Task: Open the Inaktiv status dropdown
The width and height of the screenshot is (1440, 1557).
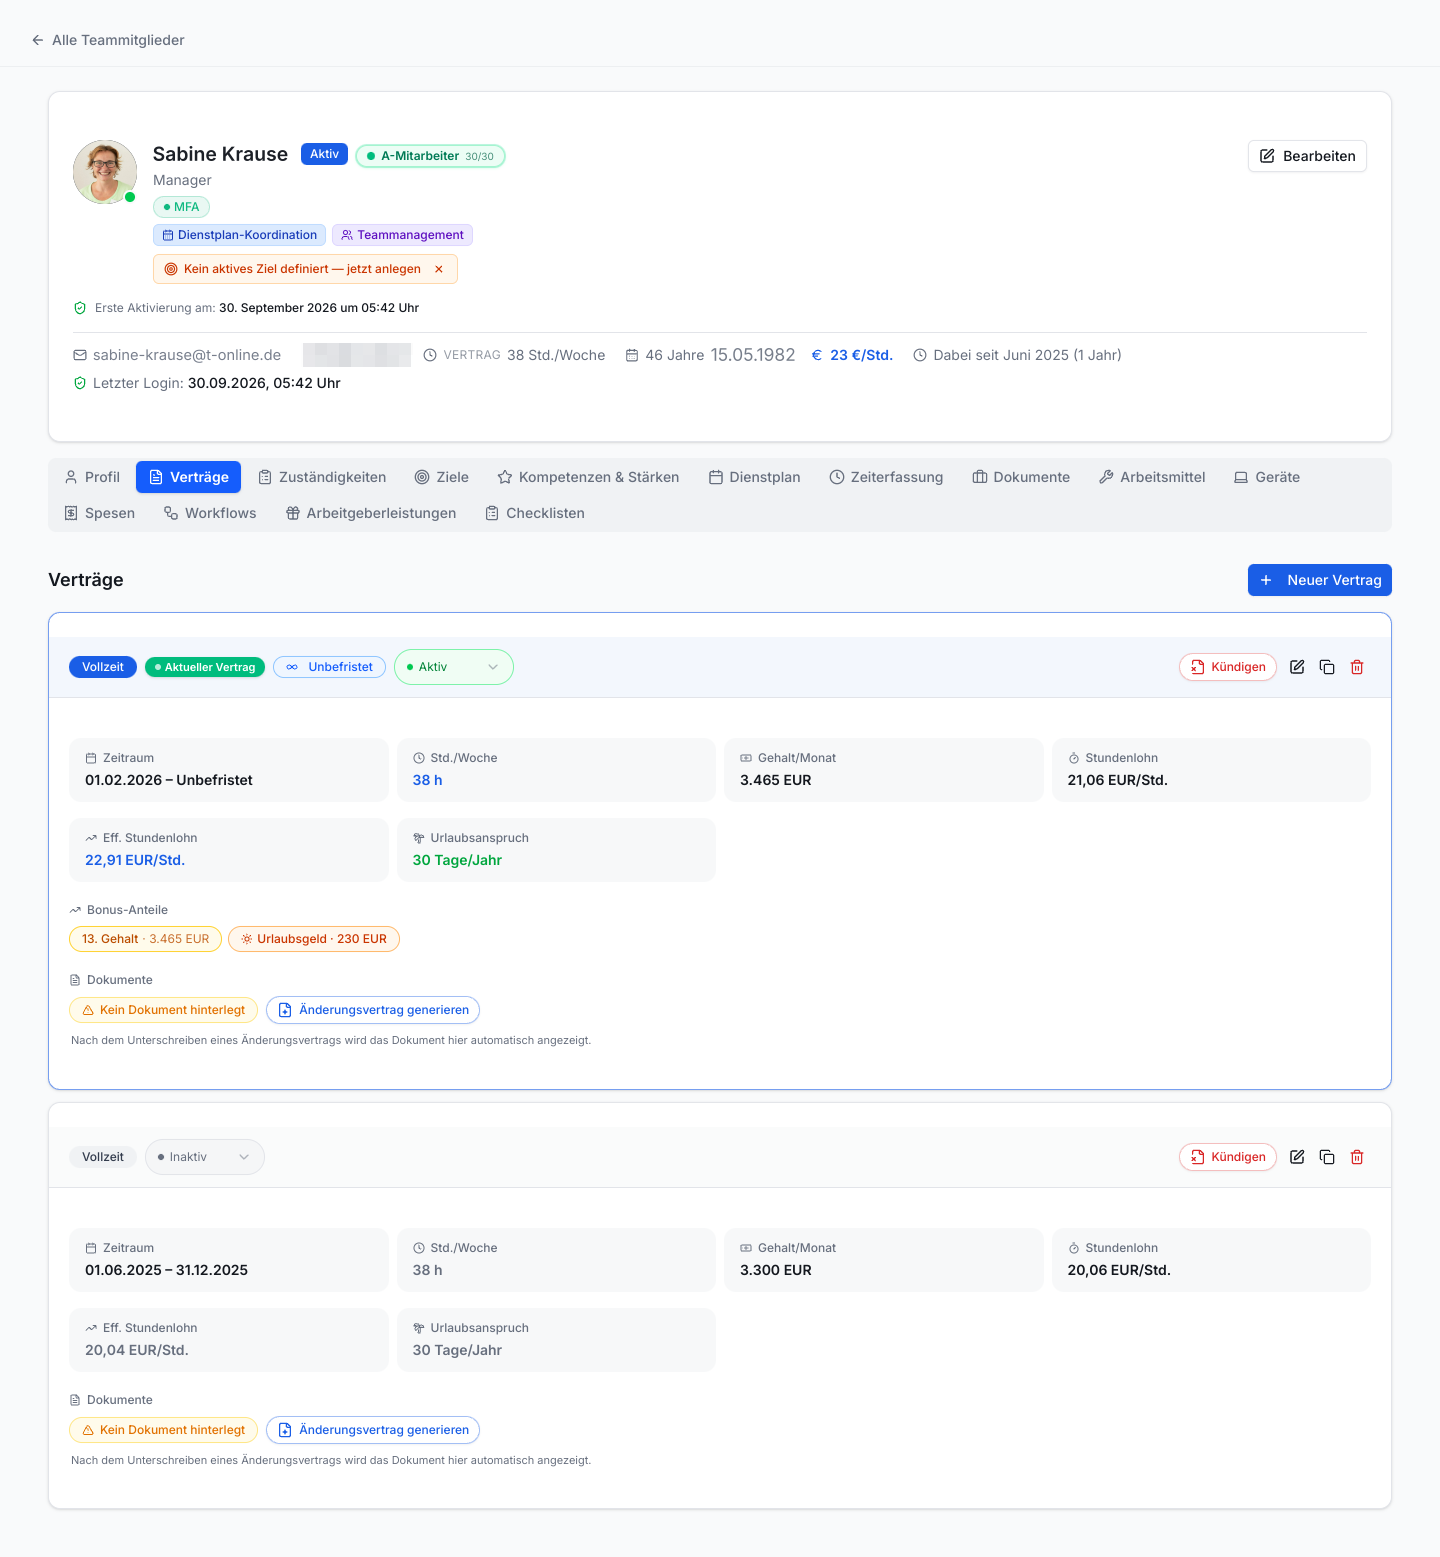Action: tap(205, 1157)
